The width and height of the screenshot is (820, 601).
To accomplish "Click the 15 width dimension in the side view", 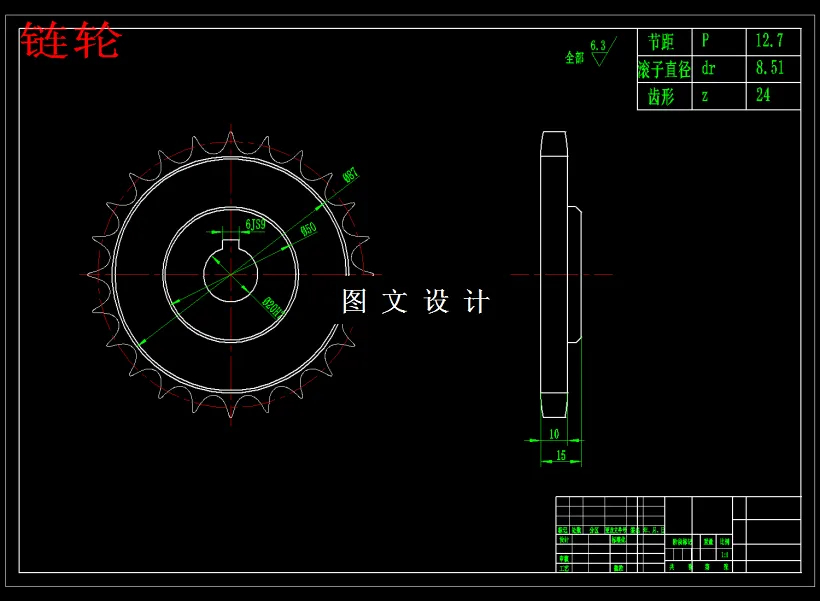I will [561, 455].
